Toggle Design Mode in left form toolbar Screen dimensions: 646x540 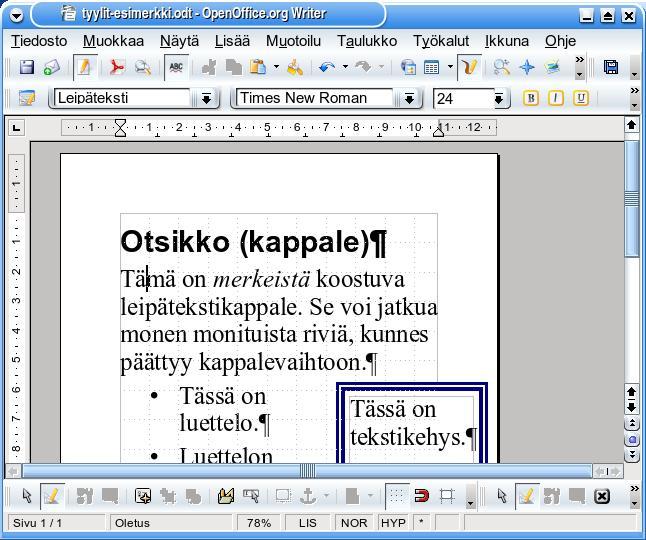[52, 496]
